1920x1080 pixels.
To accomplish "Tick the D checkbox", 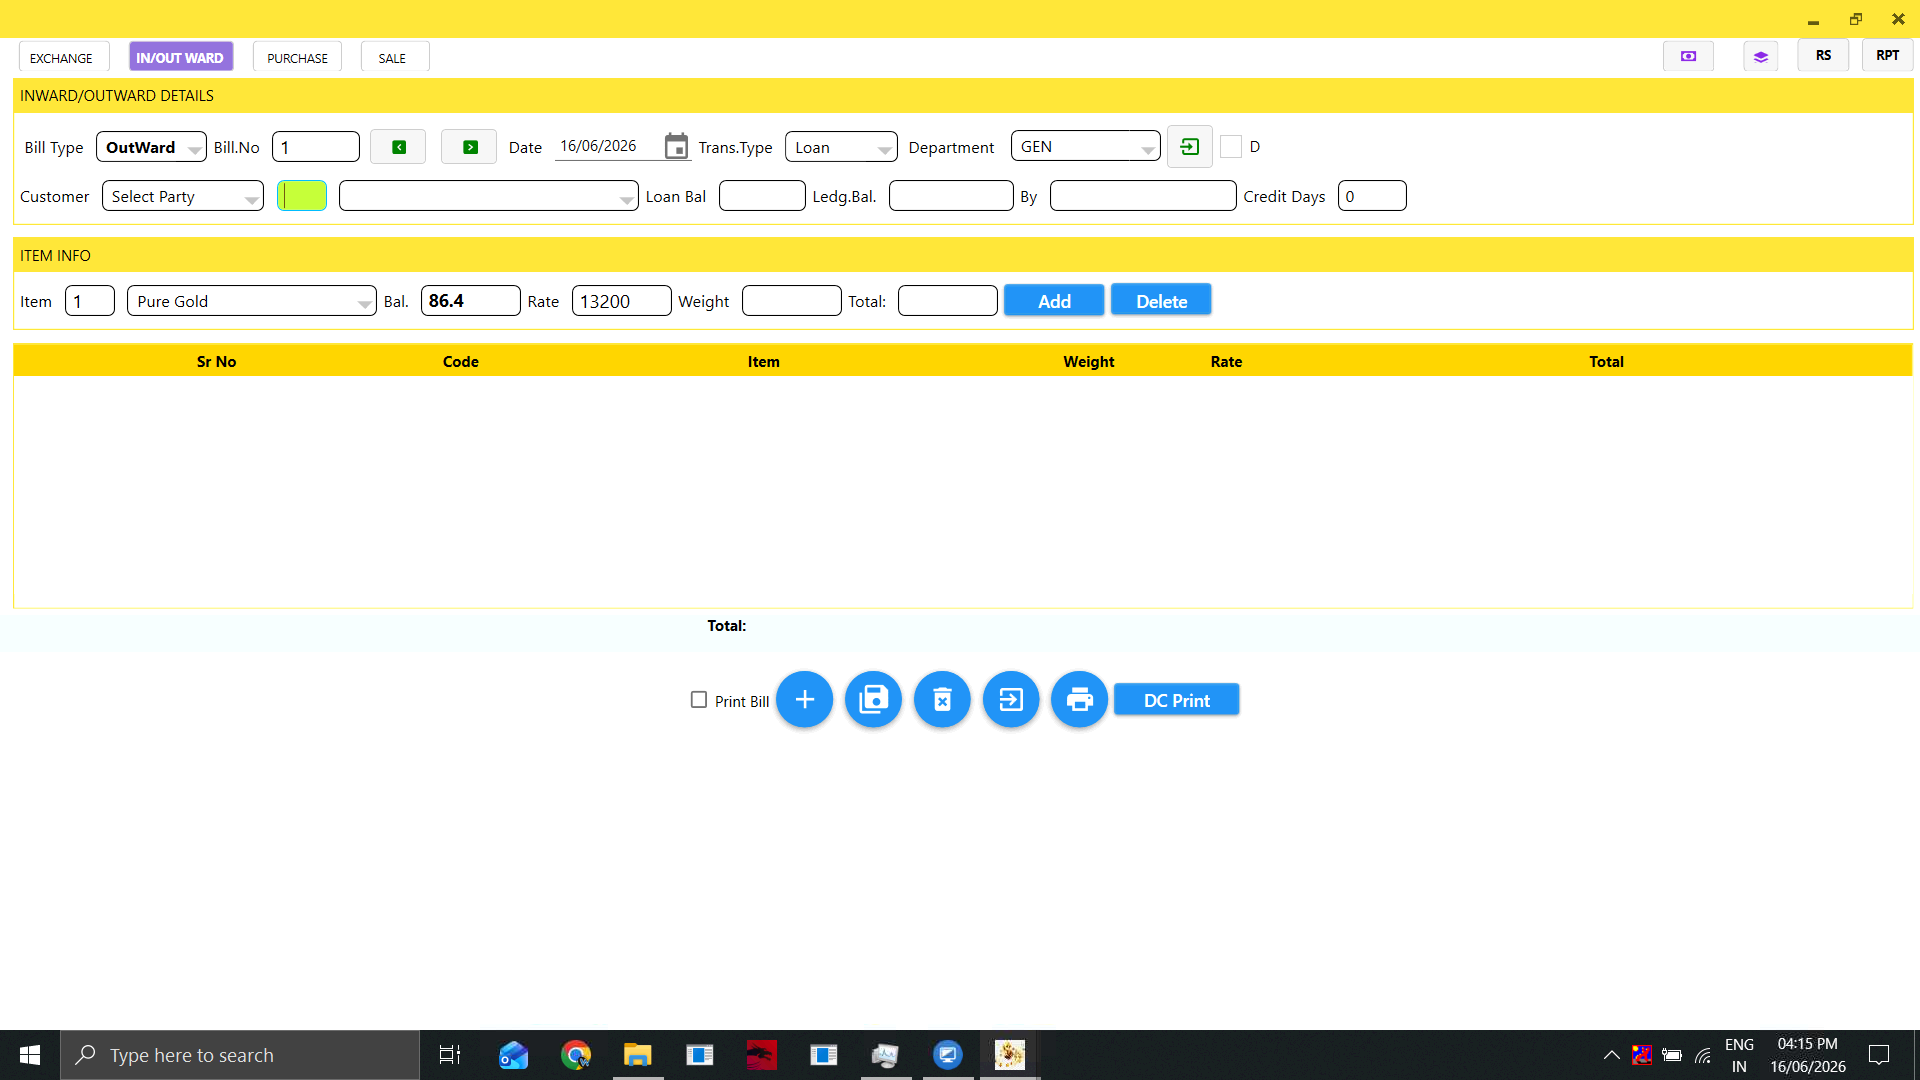I will coord(1231,147).
